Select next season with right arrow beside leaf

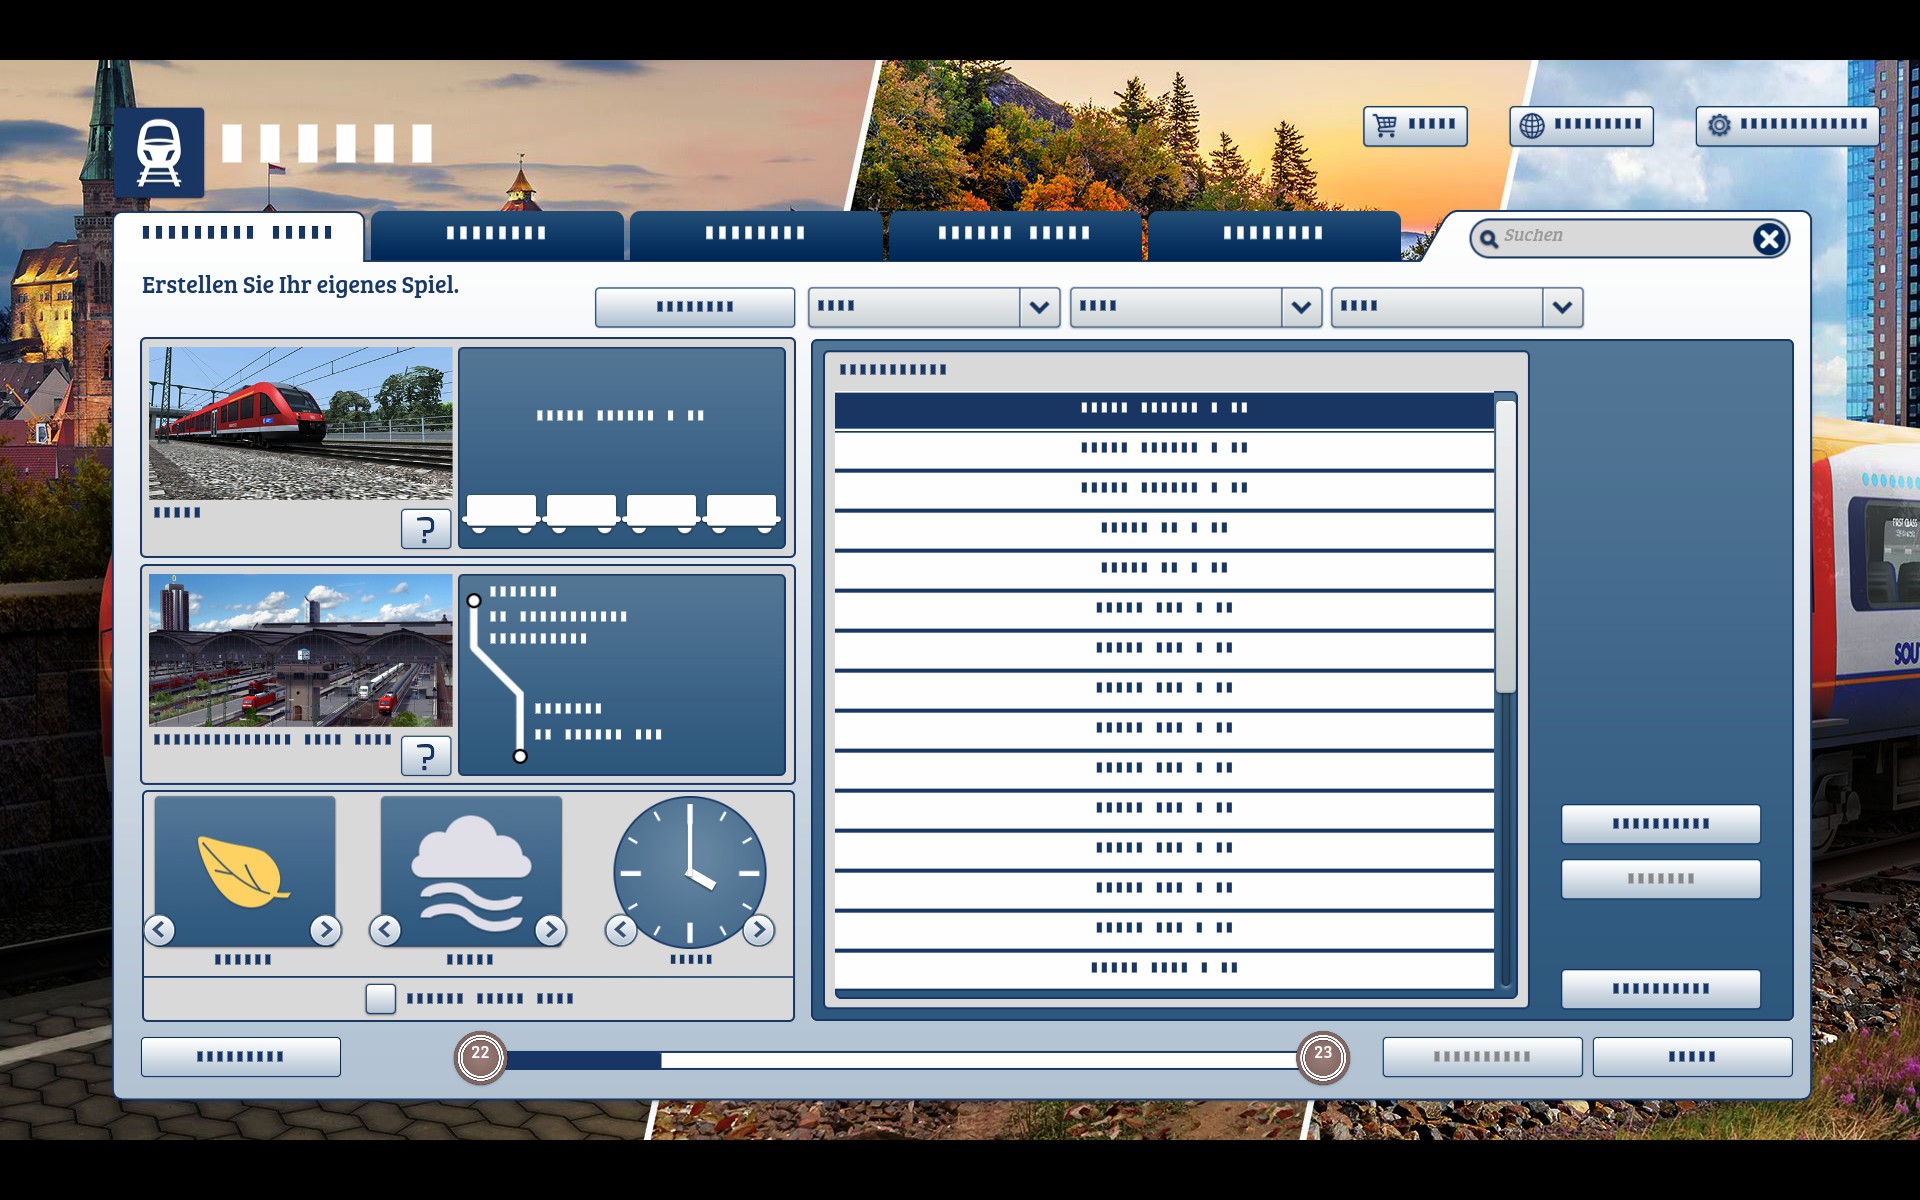(x=325, y=930)
